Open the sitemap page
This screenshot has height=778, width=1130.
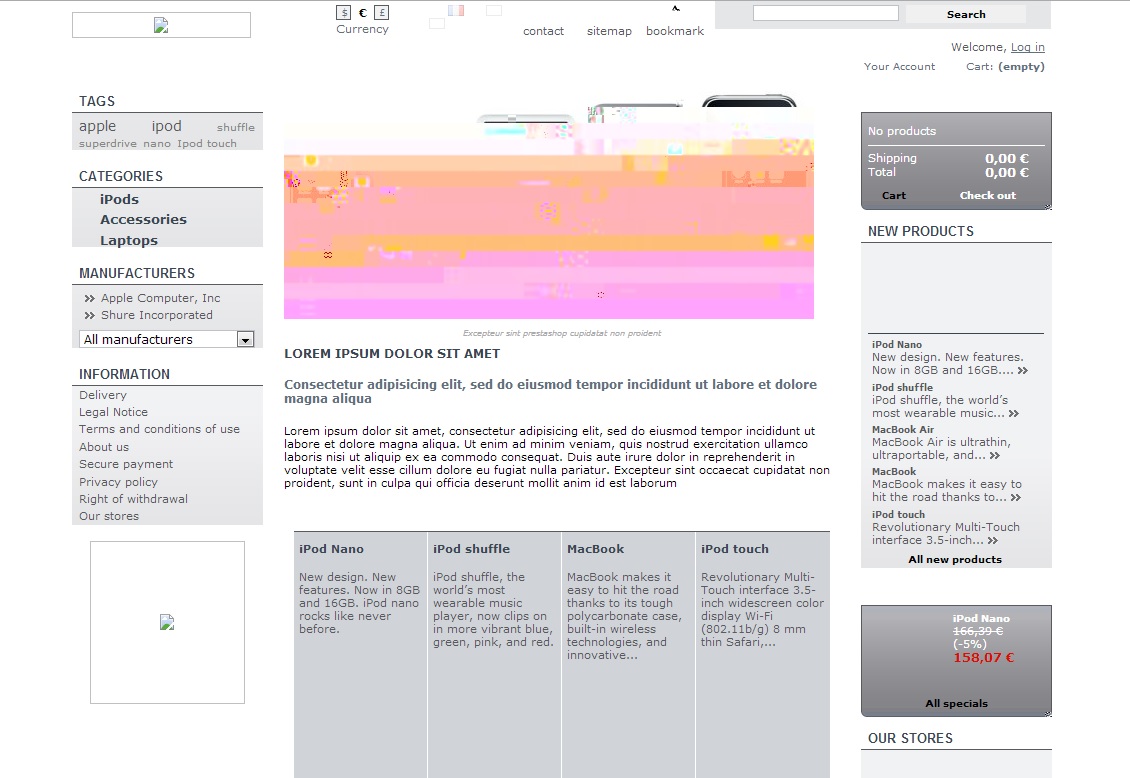tap(609, 31)
